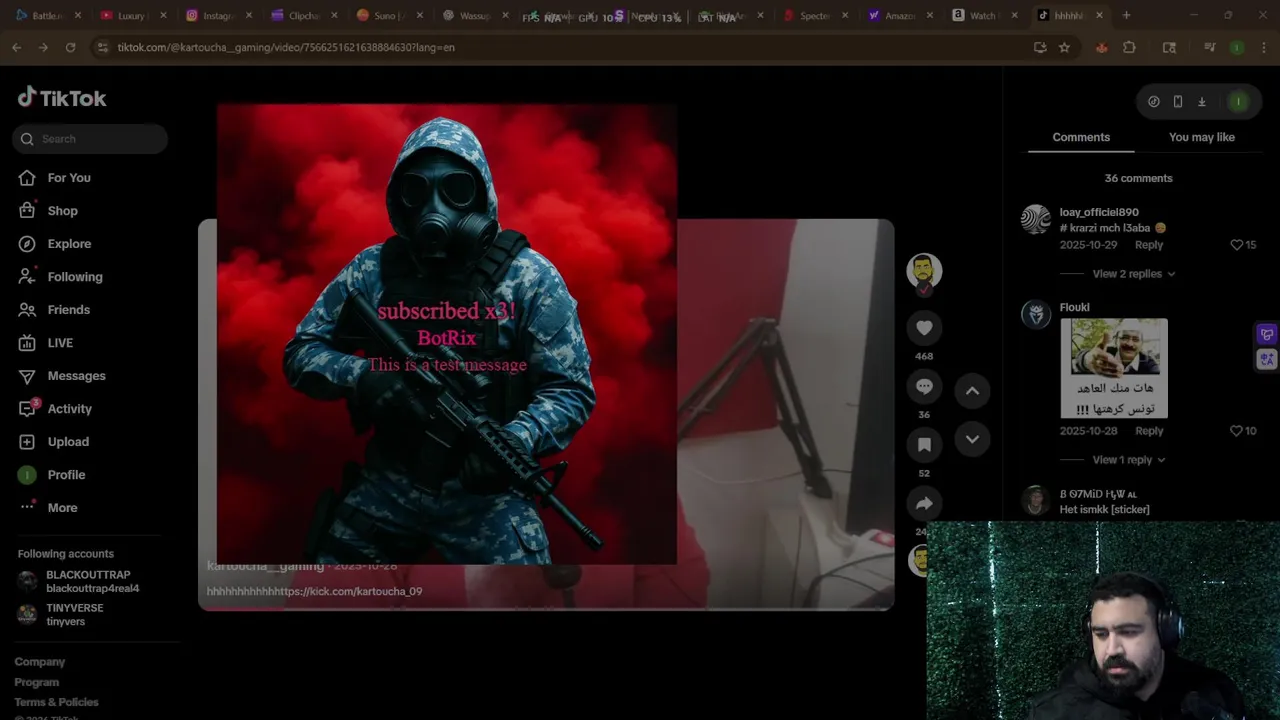Open the profile avatar menu
Screen dimensions: 1280x720
[x=1238, y=101]
